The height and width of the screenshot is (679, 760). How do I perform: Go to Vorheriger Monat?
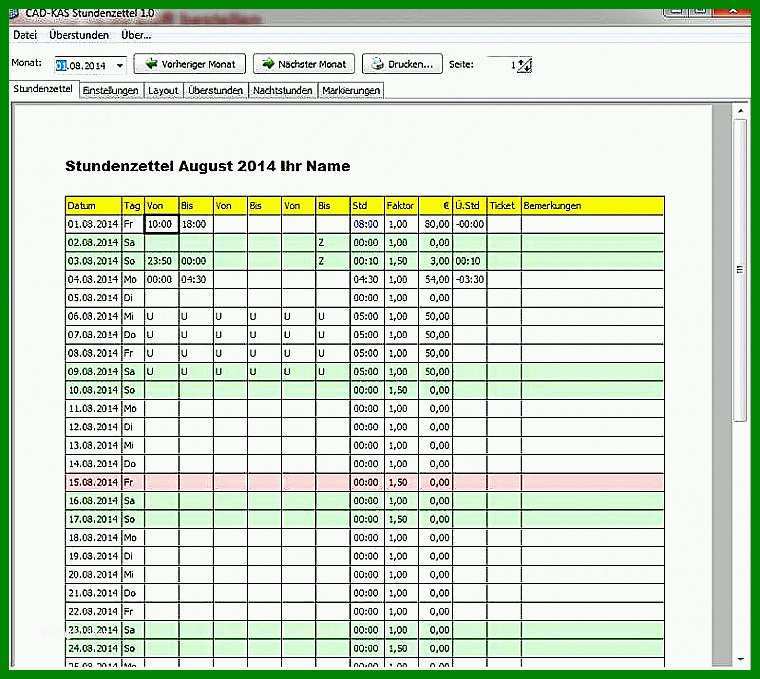pyautogui.click(x=190, y=64)
